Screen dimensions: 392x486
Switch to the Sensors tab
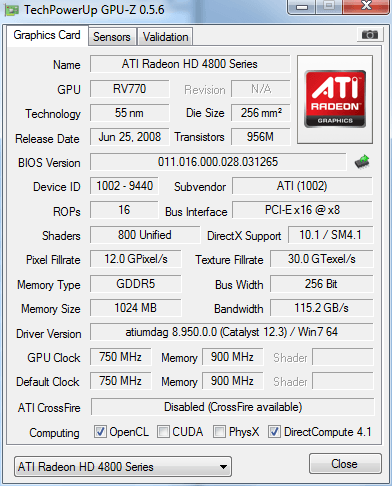pyautogui.click(x=112, y=37)
